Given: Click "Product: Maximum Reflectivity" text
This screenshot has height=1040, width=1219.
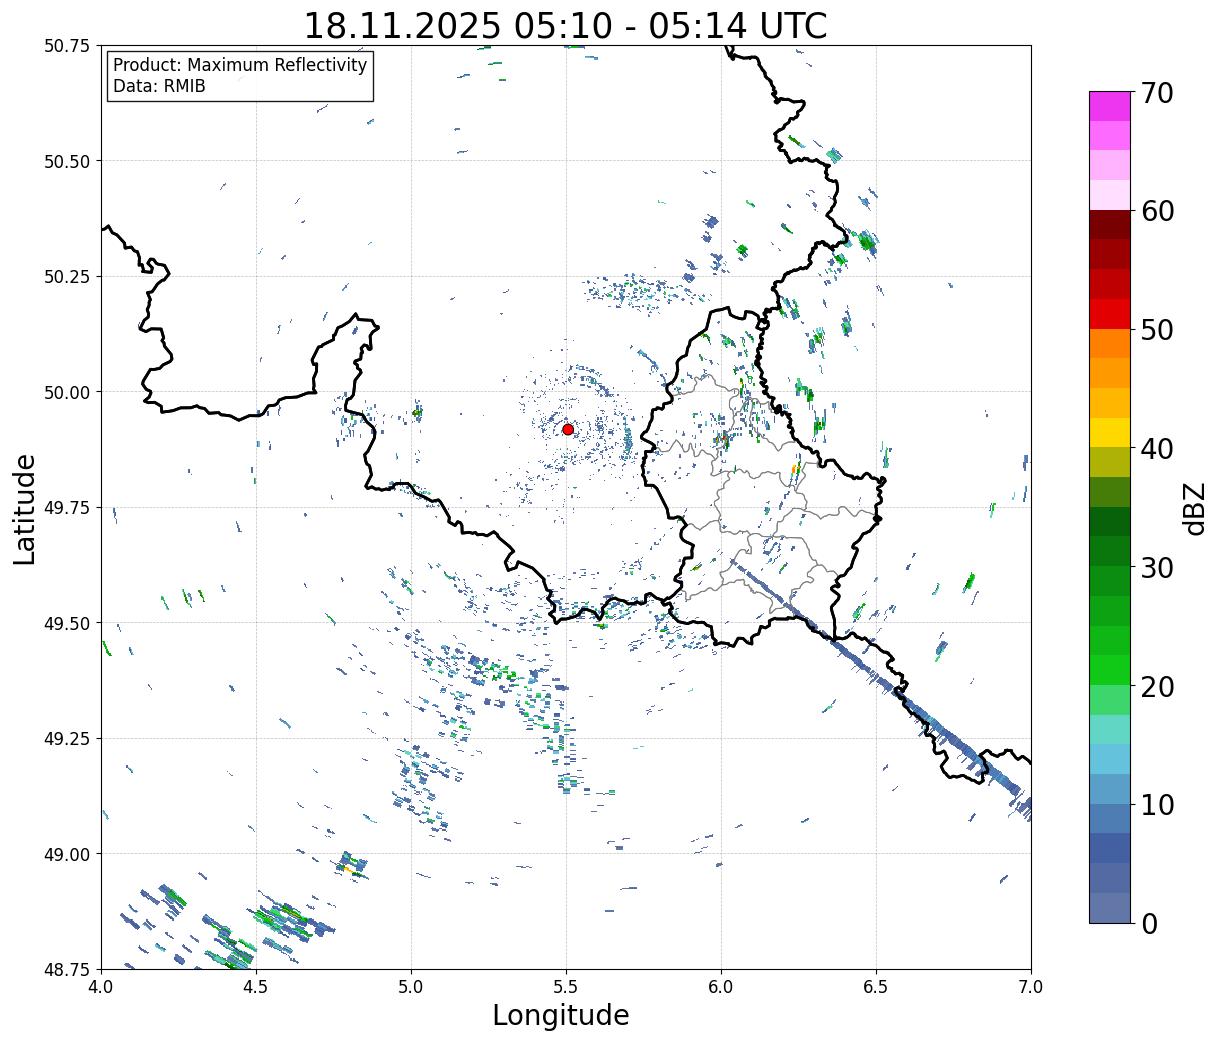Looking at the screenshot, I should (240, 65).
